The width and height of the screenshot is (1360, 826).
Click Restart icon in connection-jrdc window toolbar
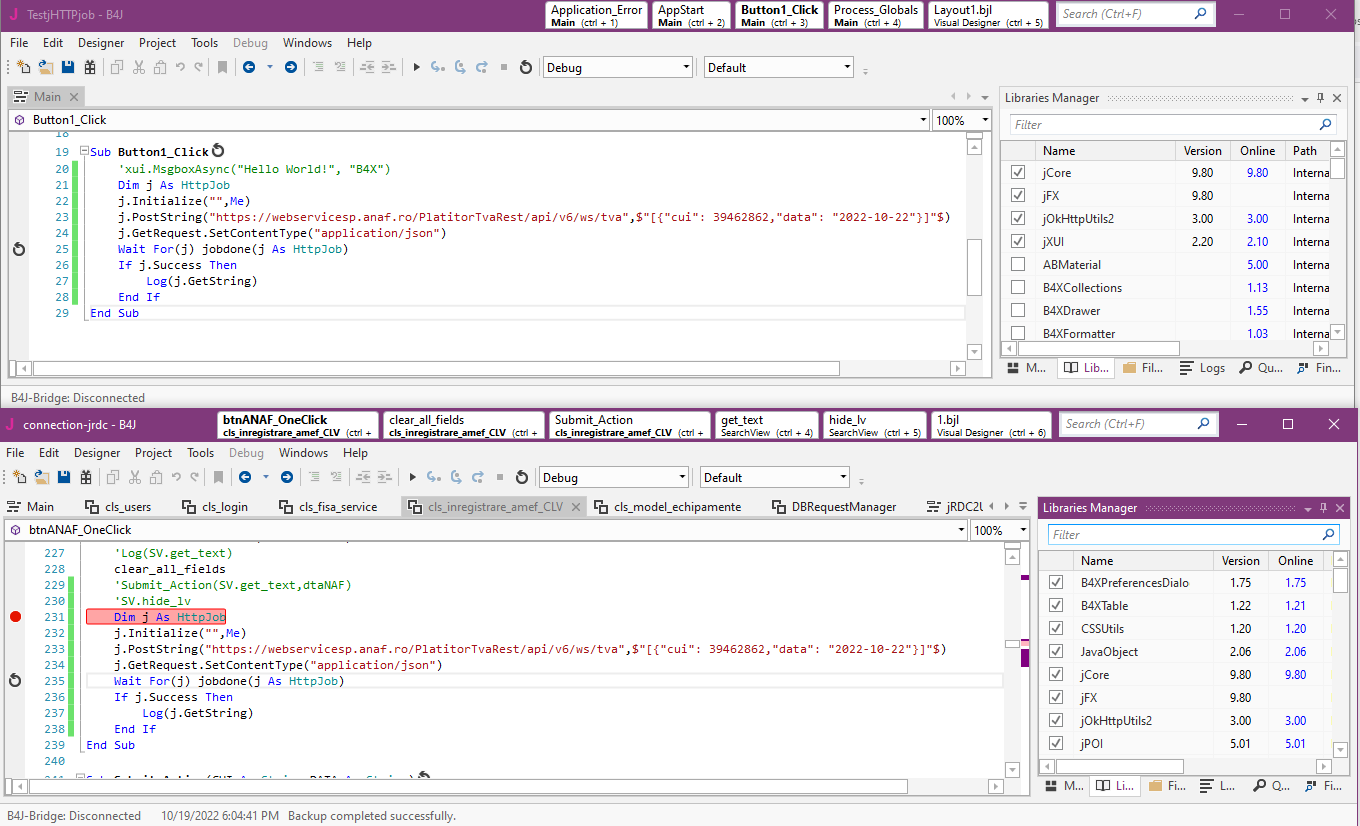(x=521, y=477)
